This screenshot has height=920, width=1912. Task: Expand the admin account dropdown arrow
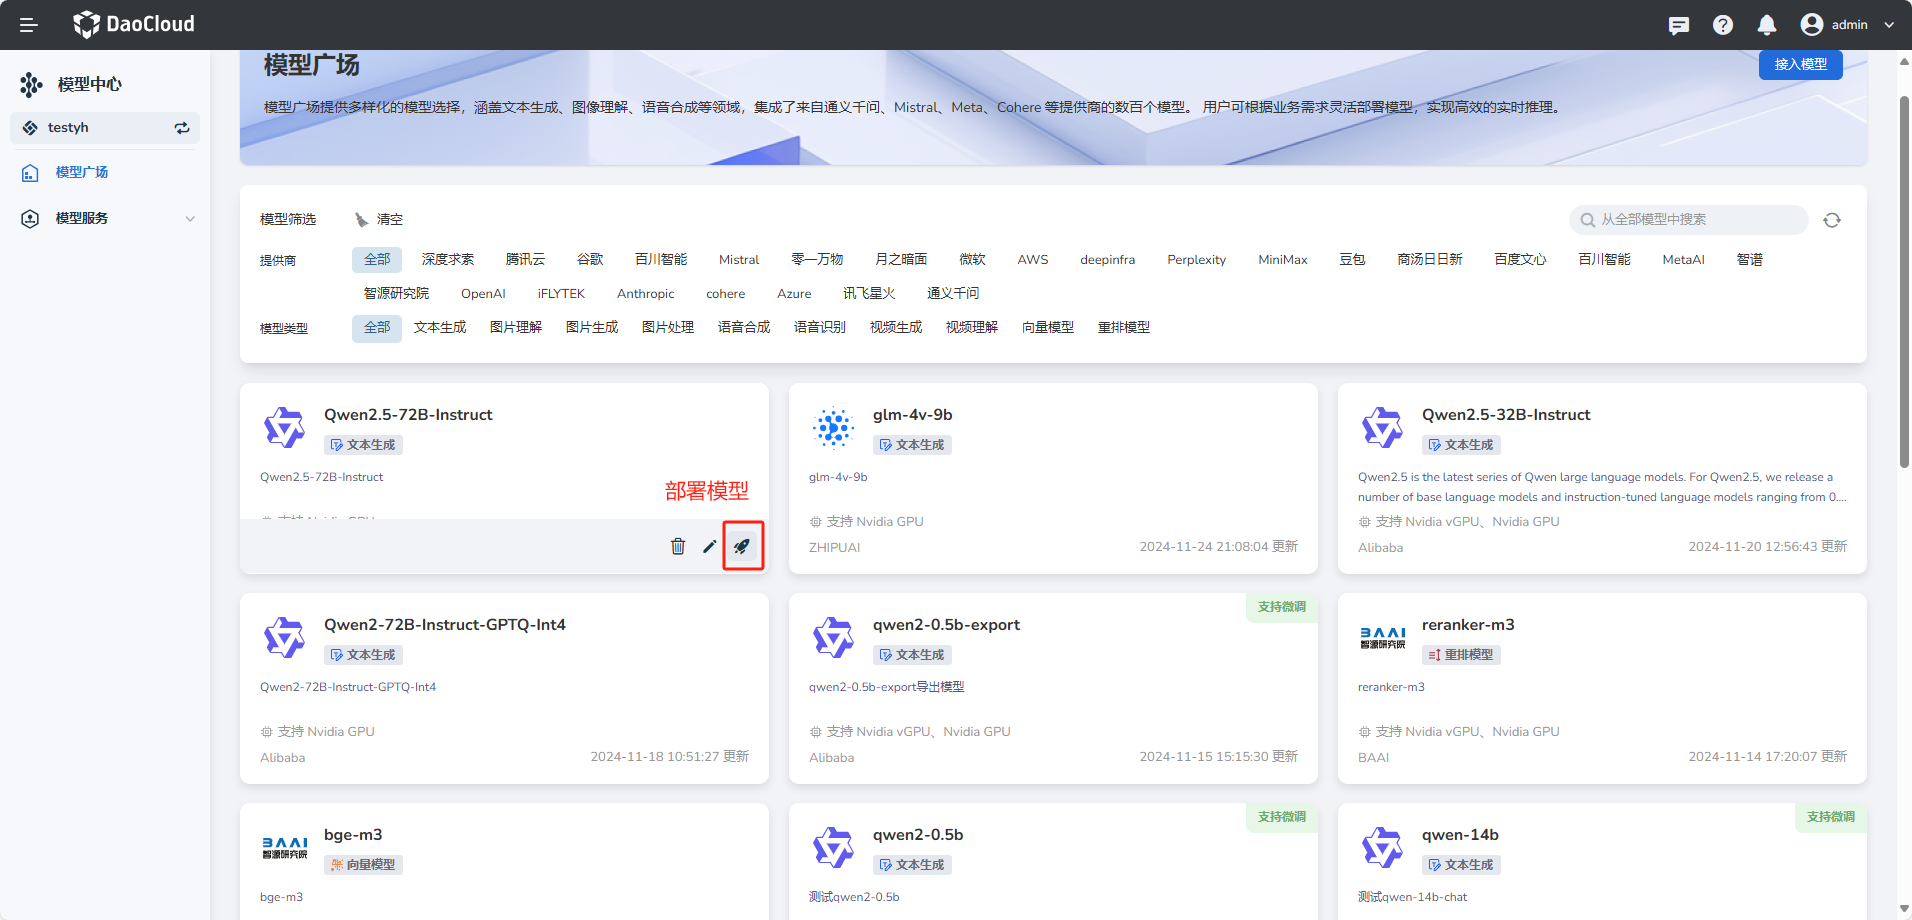(1889, 25)
